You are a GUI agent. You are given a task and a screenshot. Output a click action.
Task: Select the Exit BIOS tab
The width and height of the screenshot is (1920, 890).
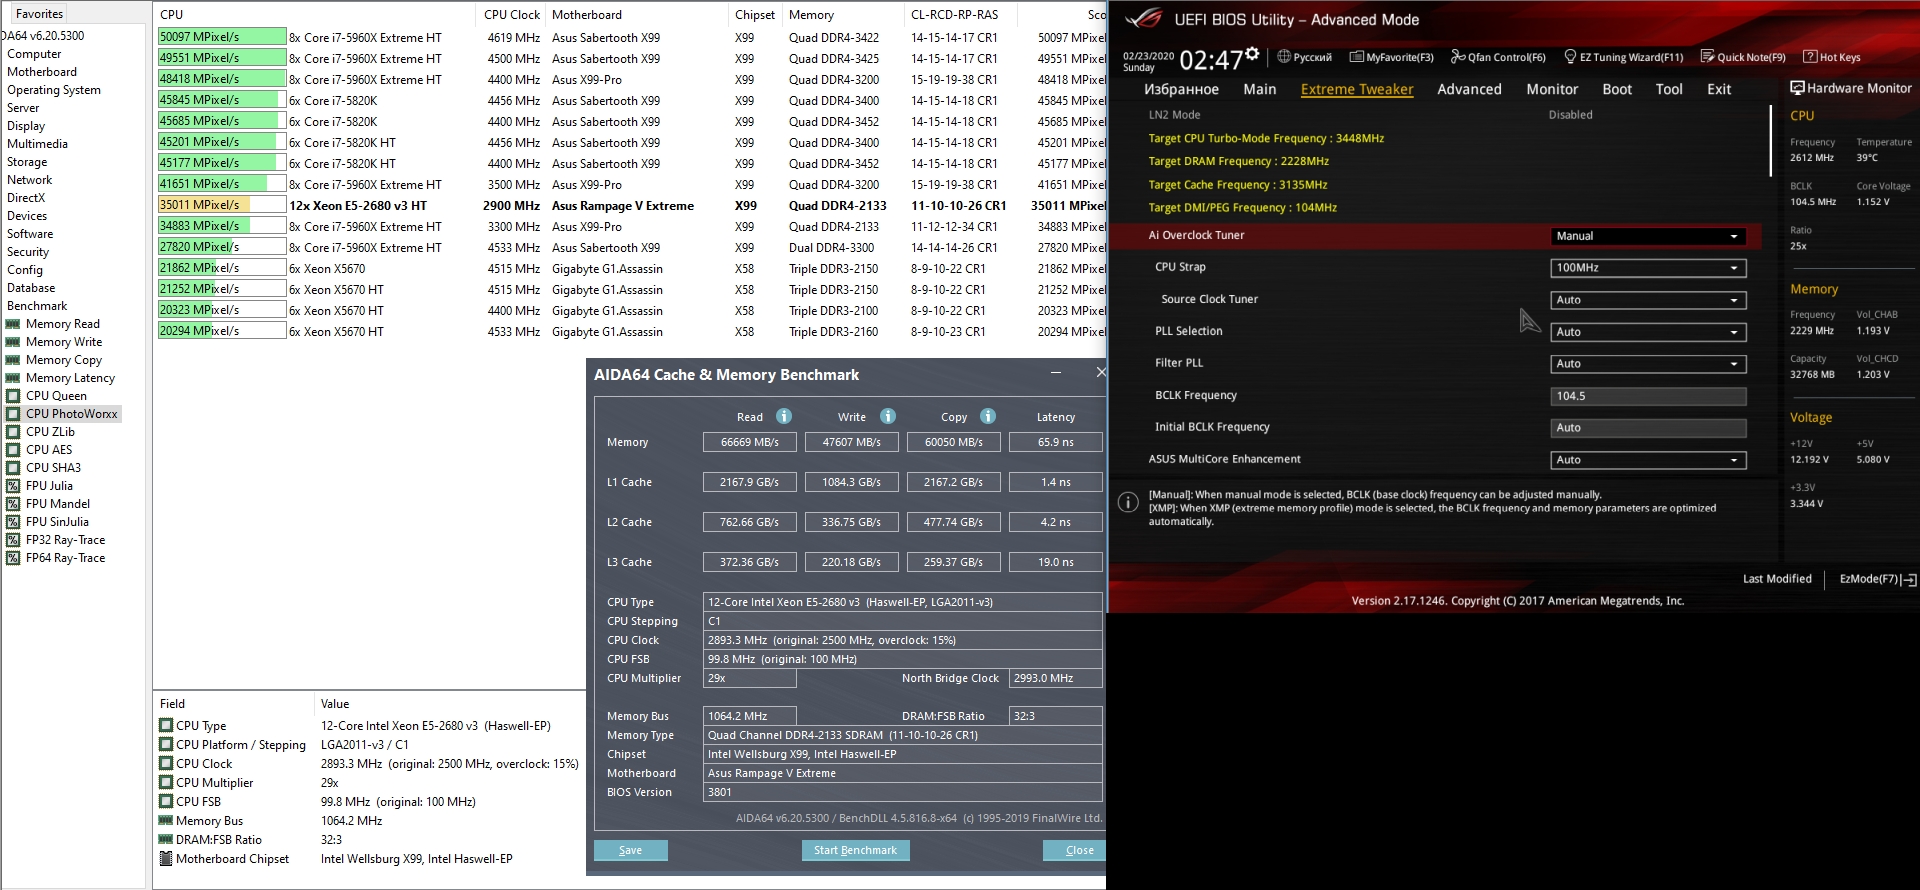[1719, 89]
